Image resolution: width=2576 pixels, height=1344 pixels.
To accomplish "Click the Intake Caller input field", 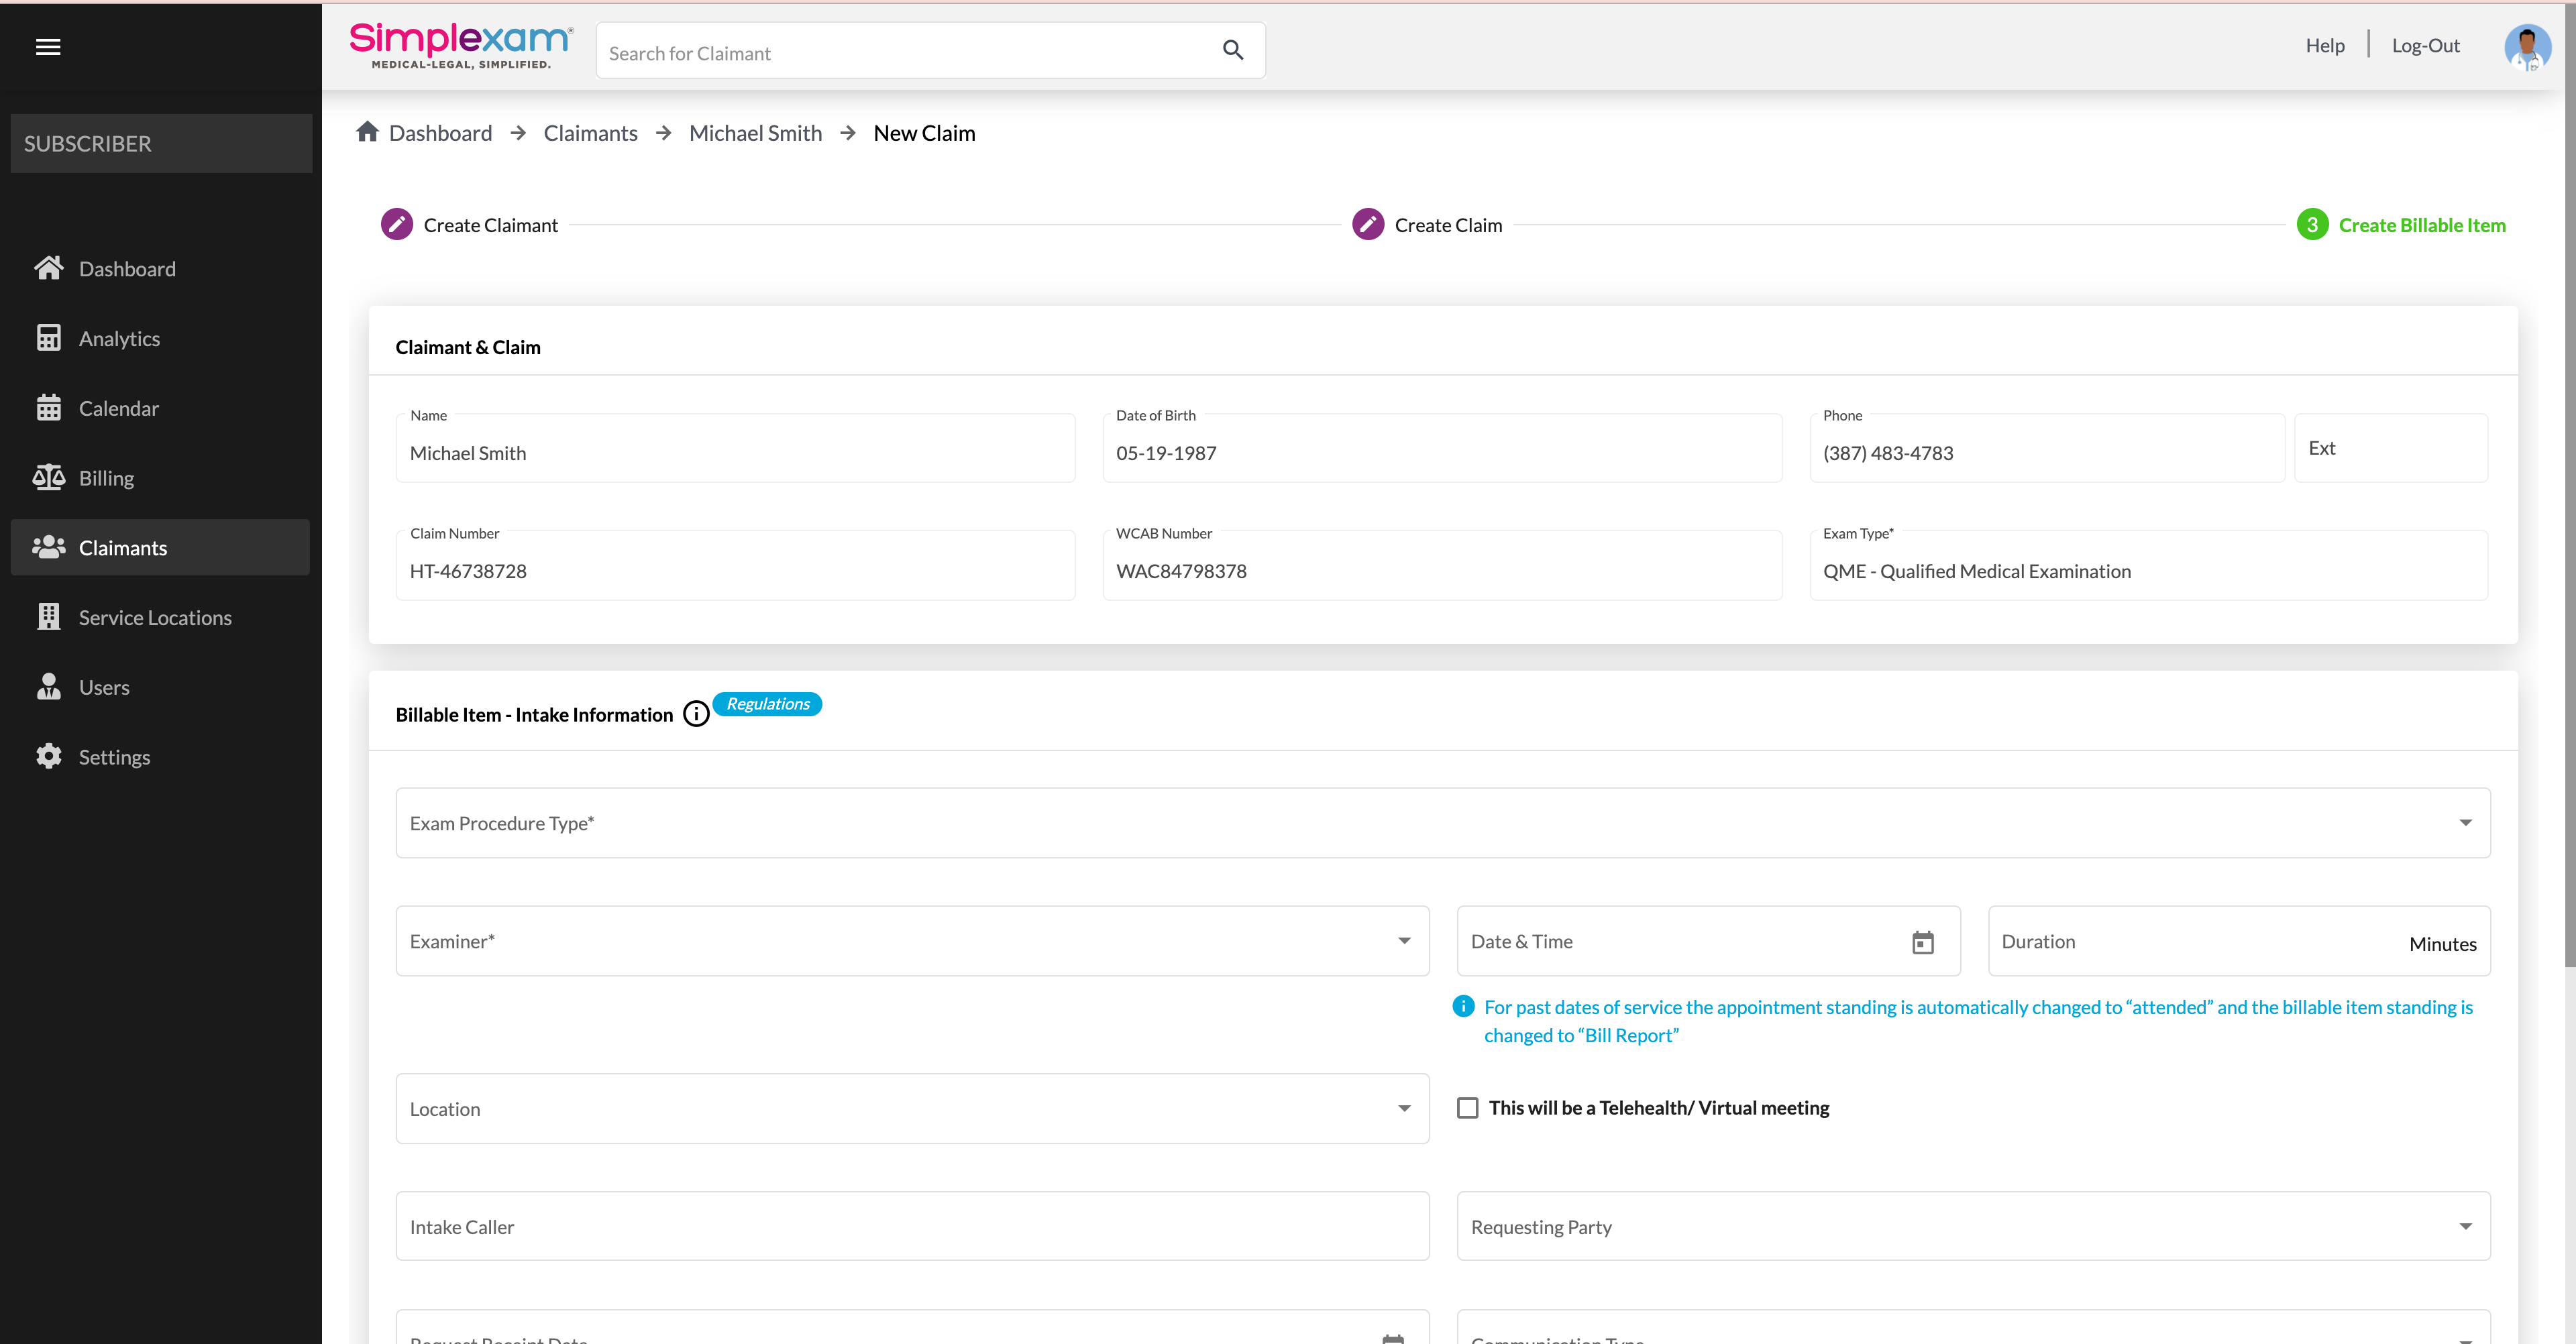I will (911, 1227).
